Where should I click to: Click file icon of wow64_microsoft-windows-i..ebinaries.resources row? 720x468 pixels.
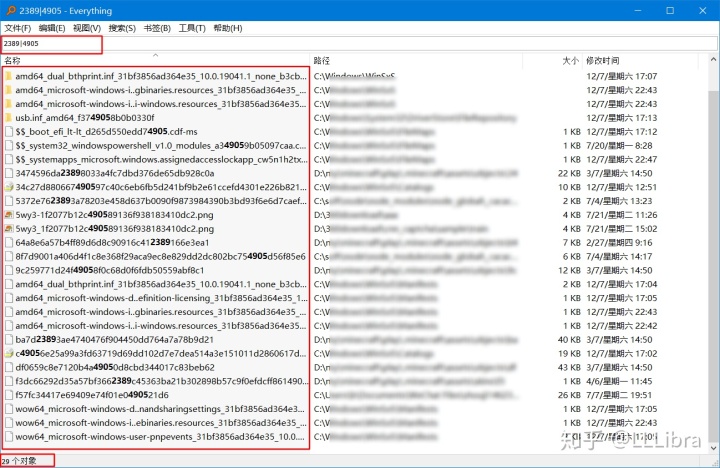click(9, 423)
